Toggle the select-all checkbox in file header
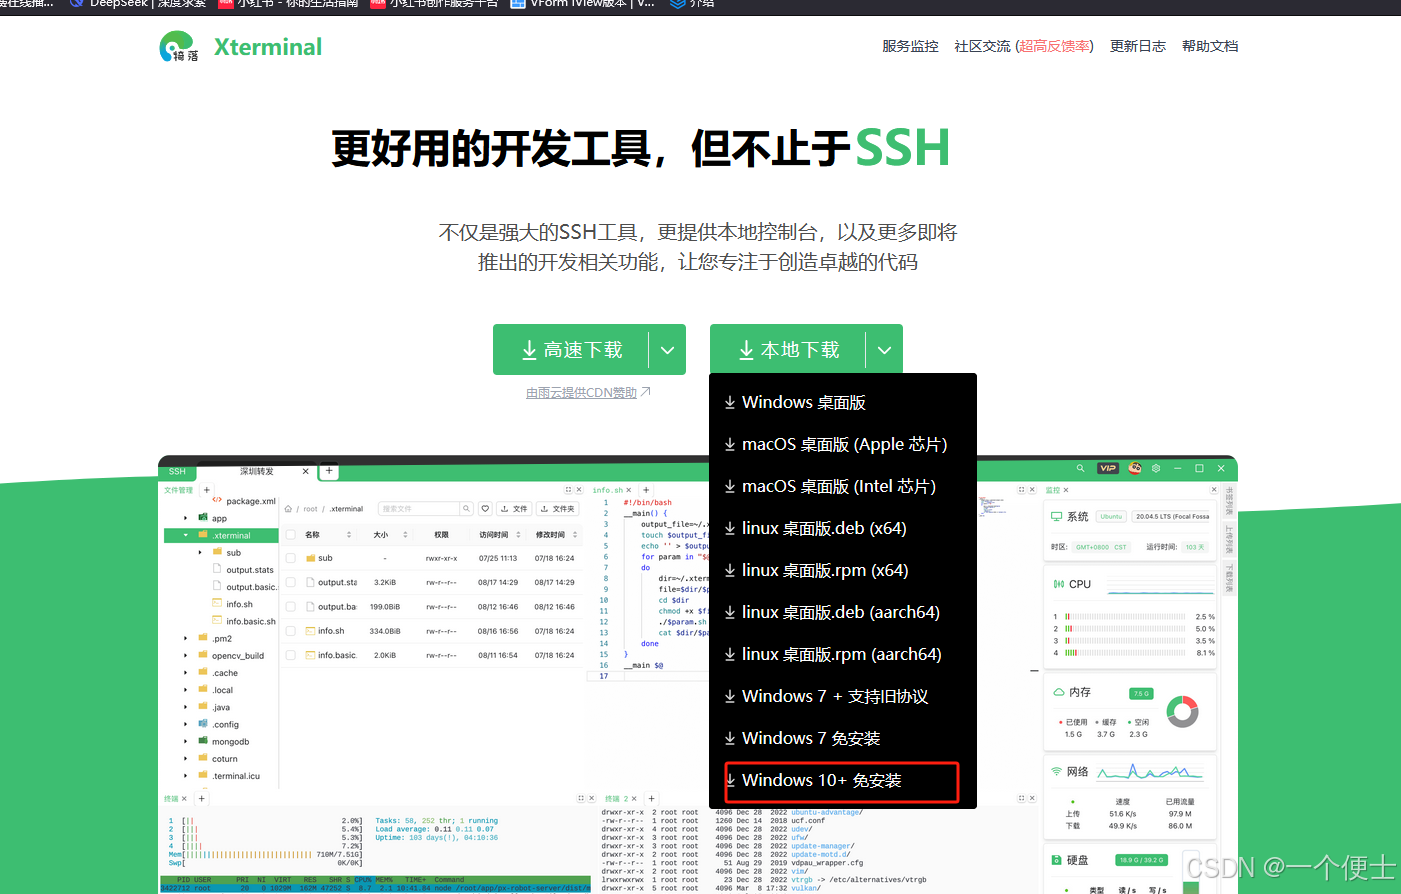This screenshot has width=1401, height=894. tap(291, 534)
